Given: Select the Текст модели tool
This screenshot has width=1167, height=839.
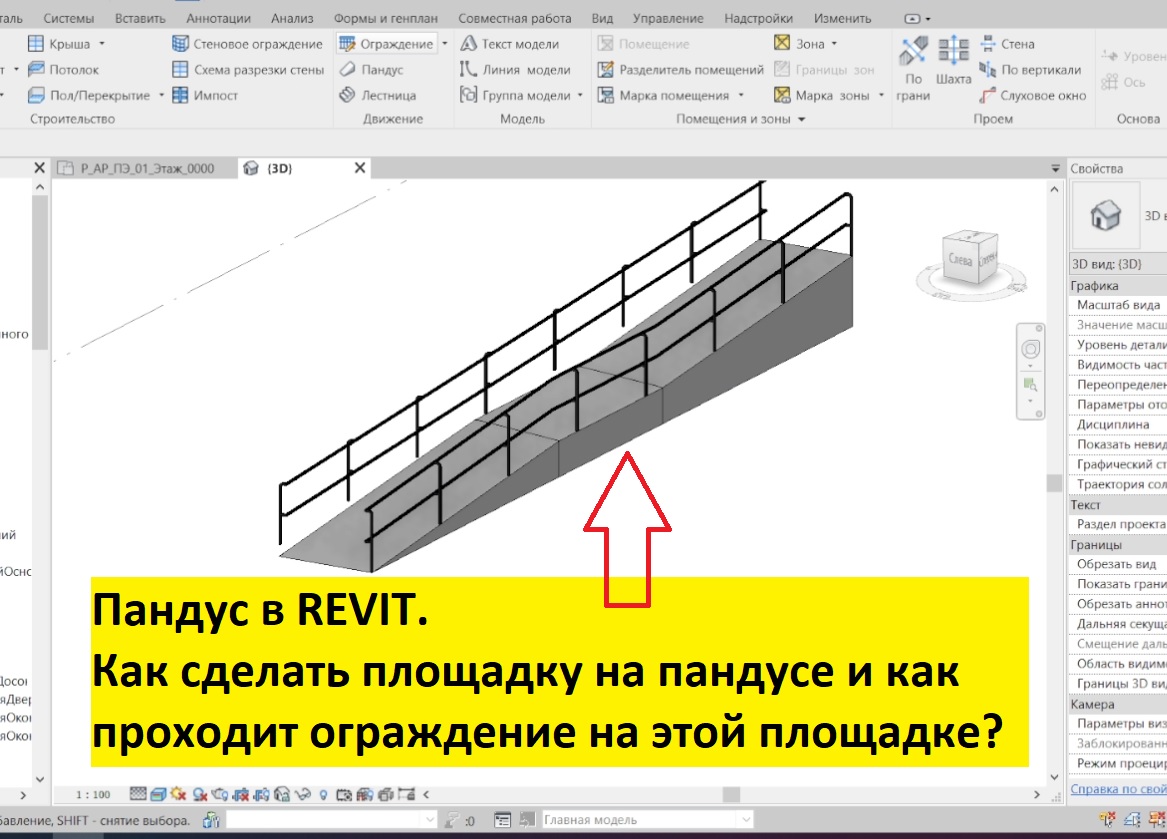Looking at the screenshot, I should [509, 44].
